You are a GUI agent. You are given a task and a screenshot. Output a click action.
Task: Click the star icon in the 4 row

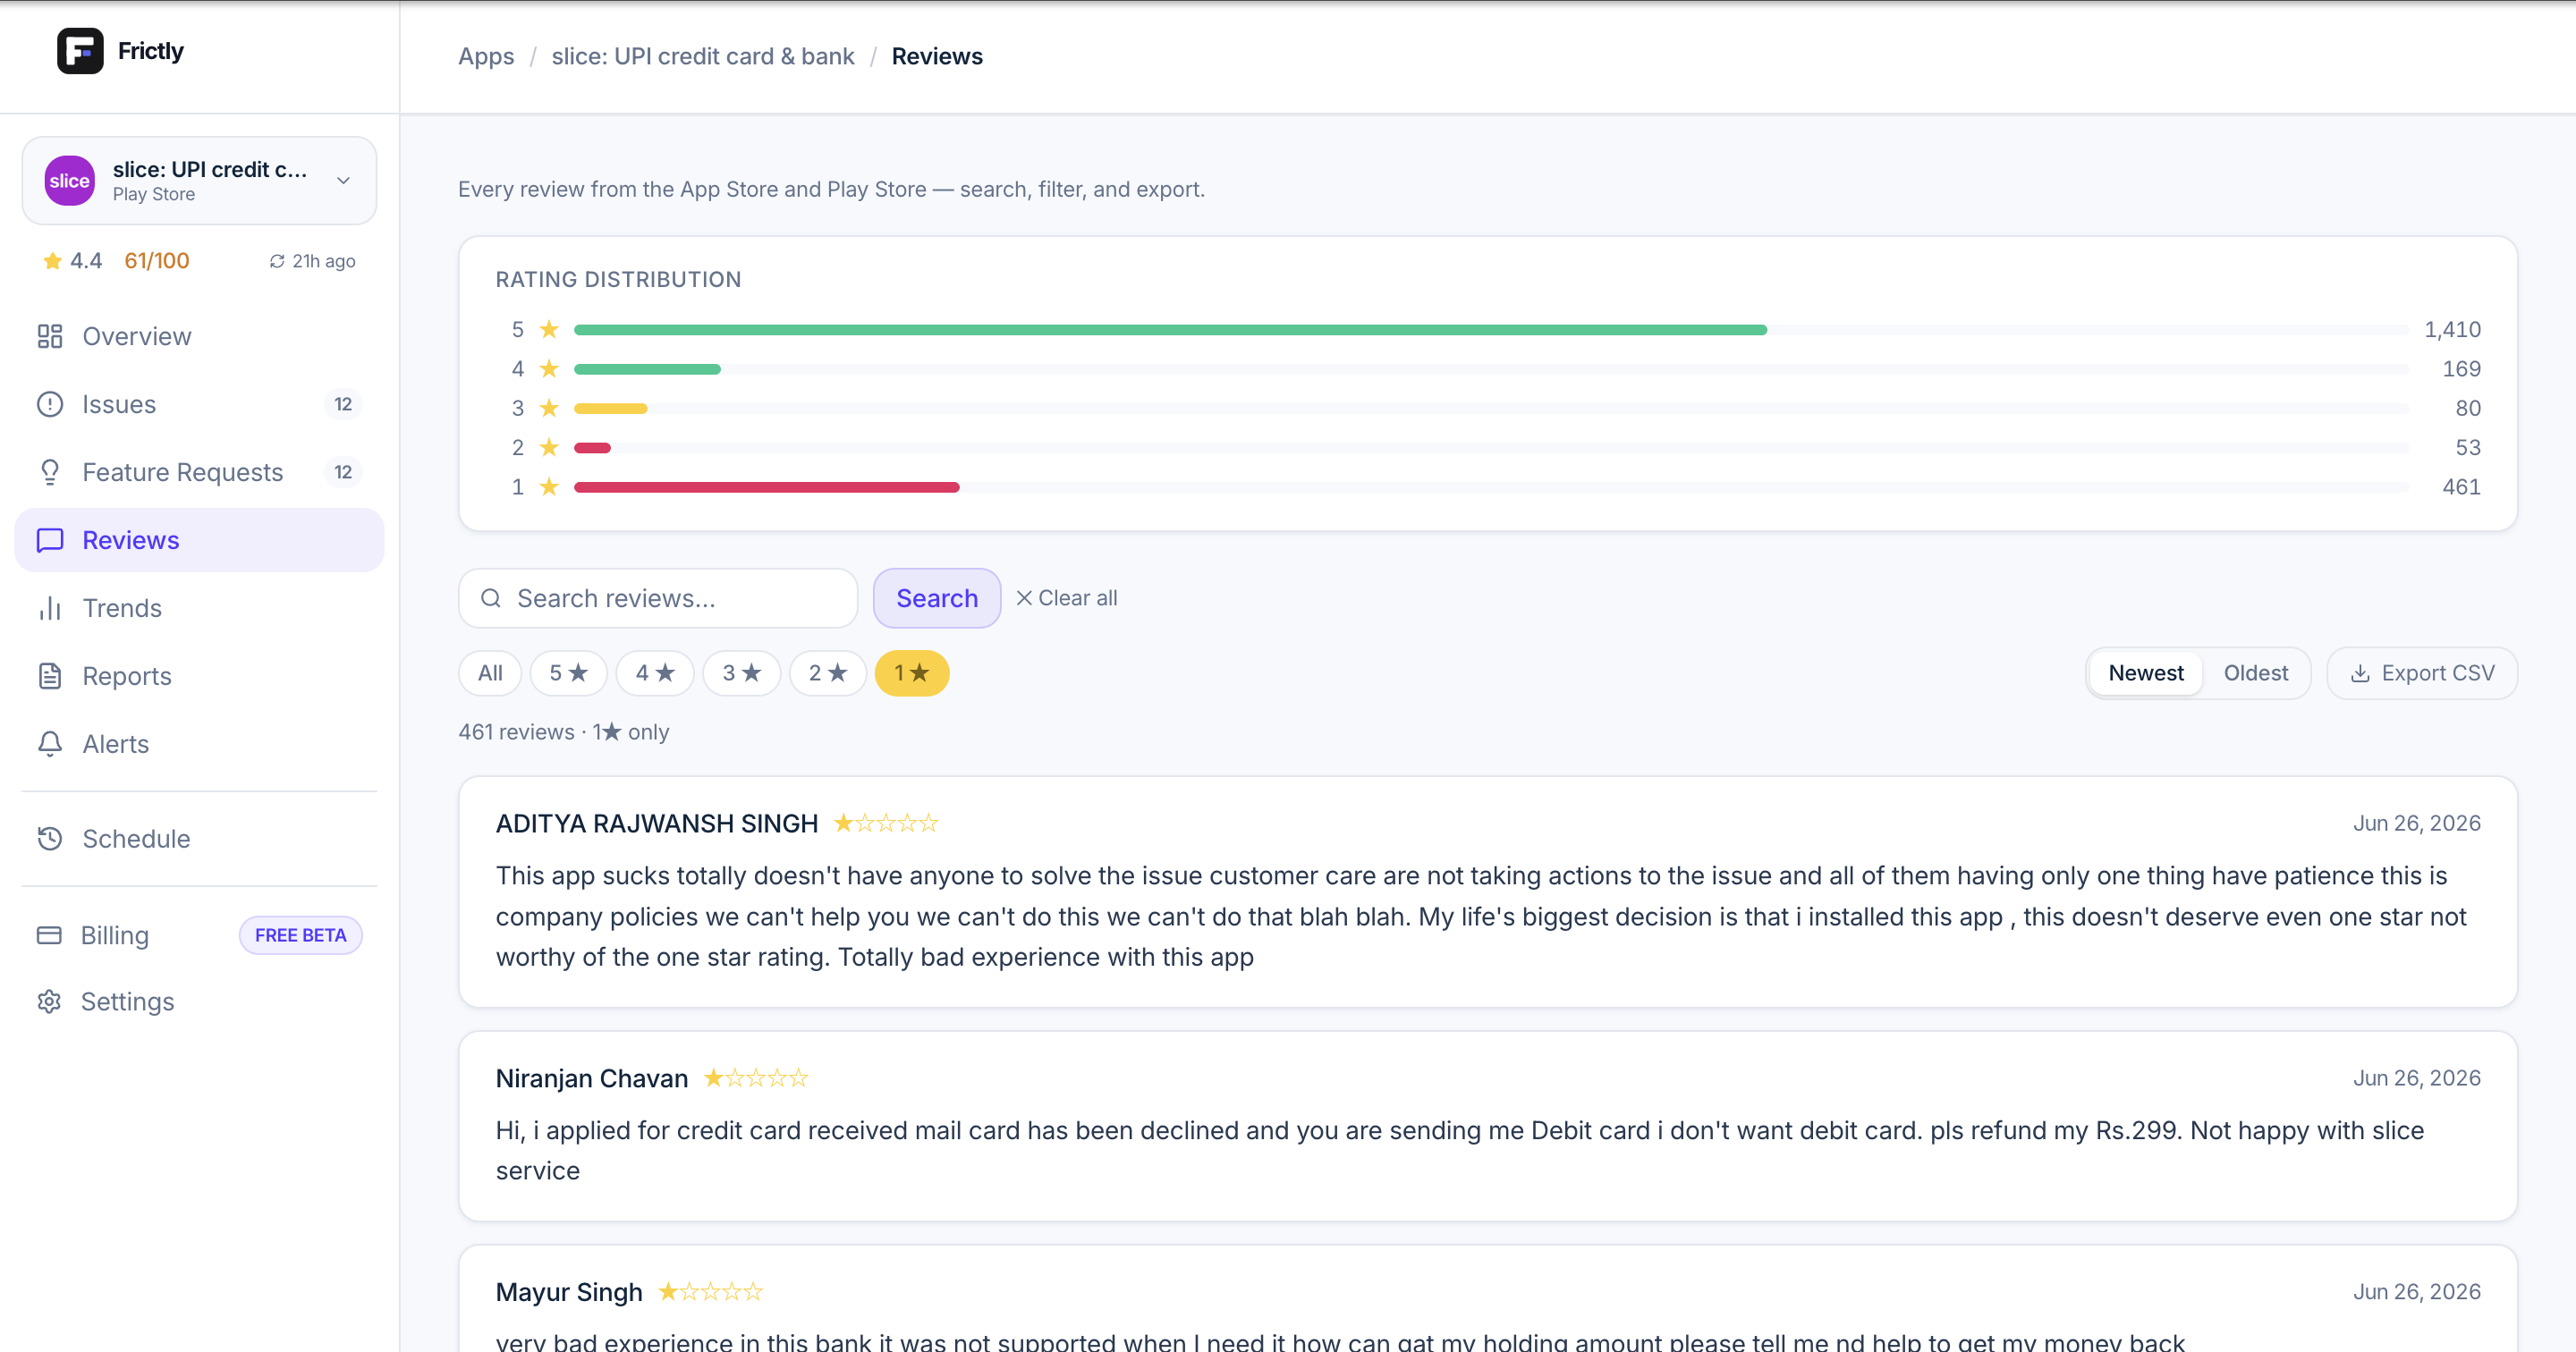point(548,368)
